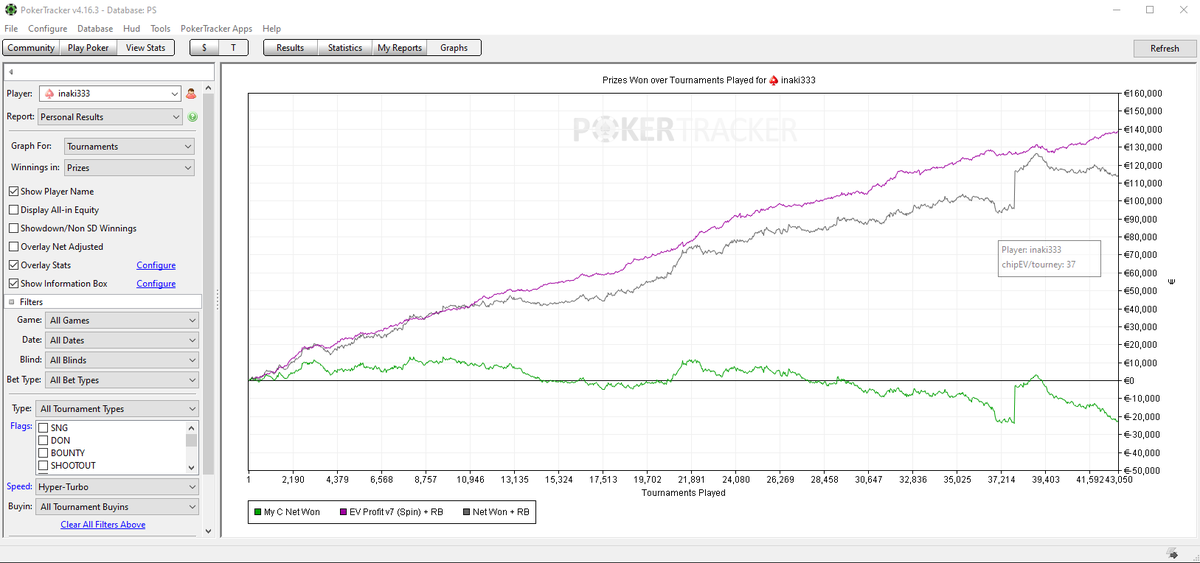Click the status bar icon at bottom right
Viewport: 1200px width, 563px height.
pyautogui.click(x=1171, y=553)
